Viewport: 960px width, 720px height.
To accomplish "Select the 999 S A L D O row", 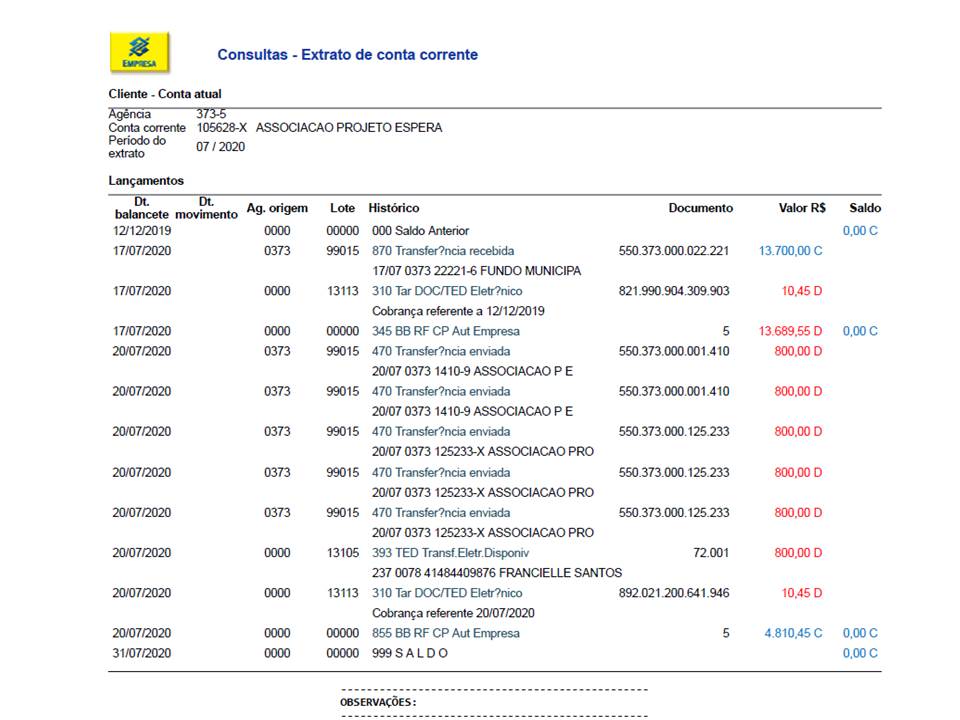I will pyautogui.click(x=409, y=653).
